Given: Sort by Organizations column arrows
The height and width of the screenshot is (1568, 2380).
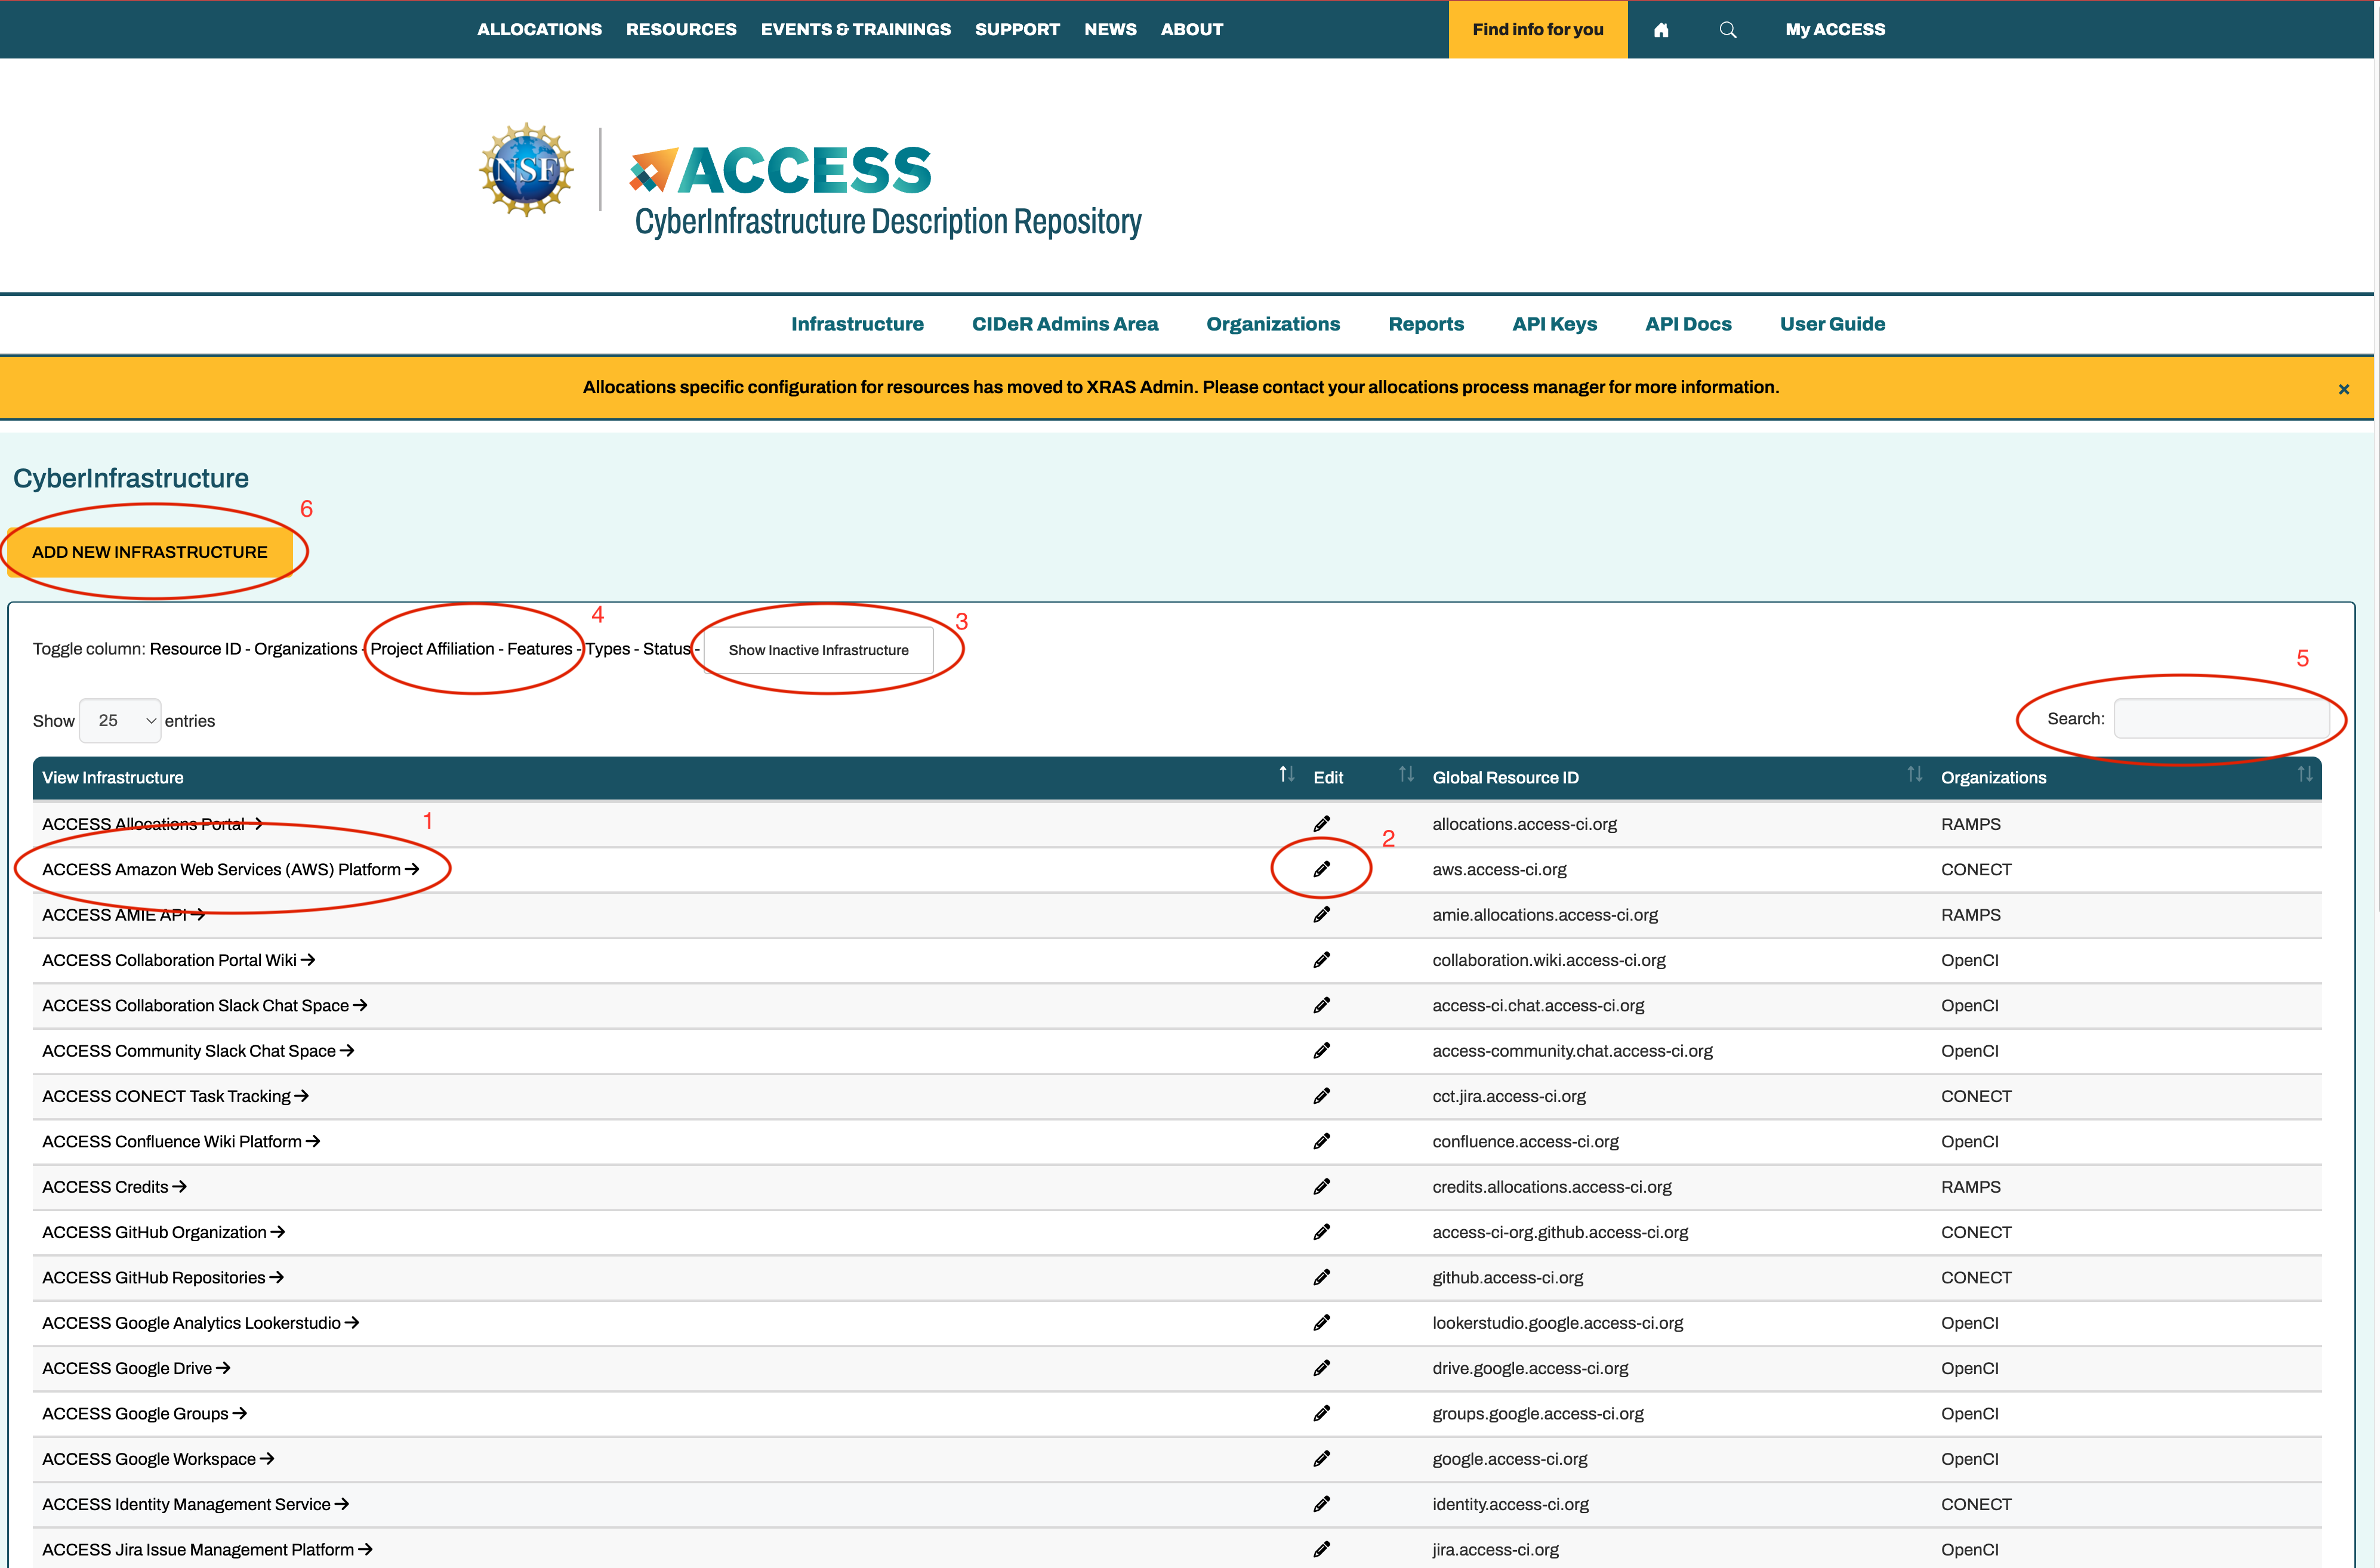Looking at the screenshot, I should pos(2305,775).
